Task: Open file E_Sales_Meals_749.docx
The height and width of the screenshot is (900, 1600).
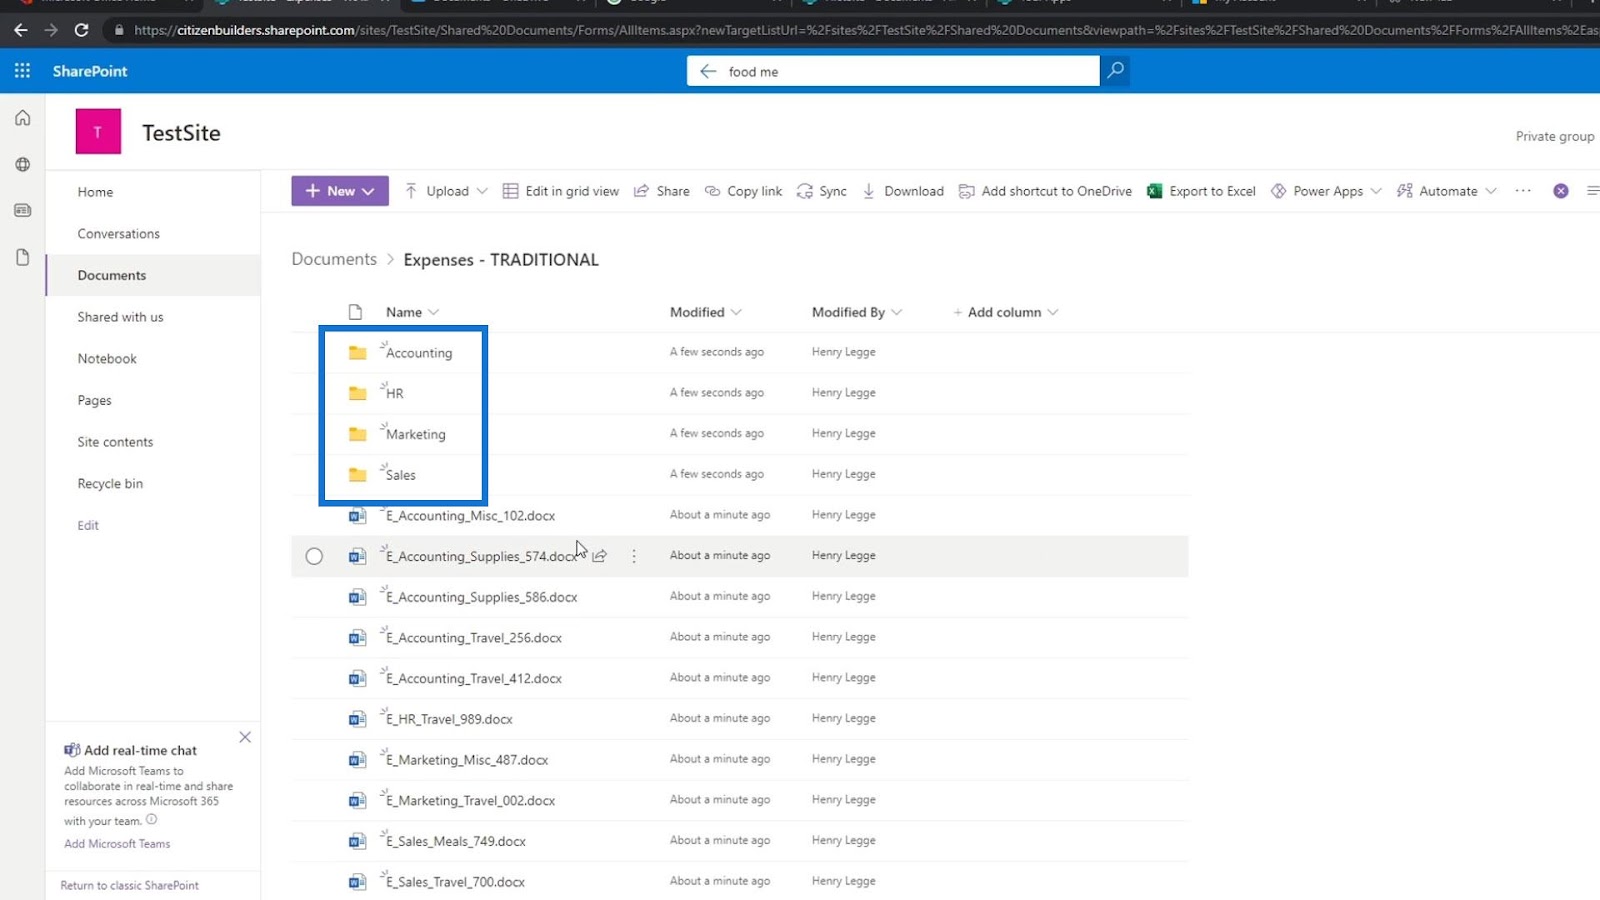Action: point(456,841)
